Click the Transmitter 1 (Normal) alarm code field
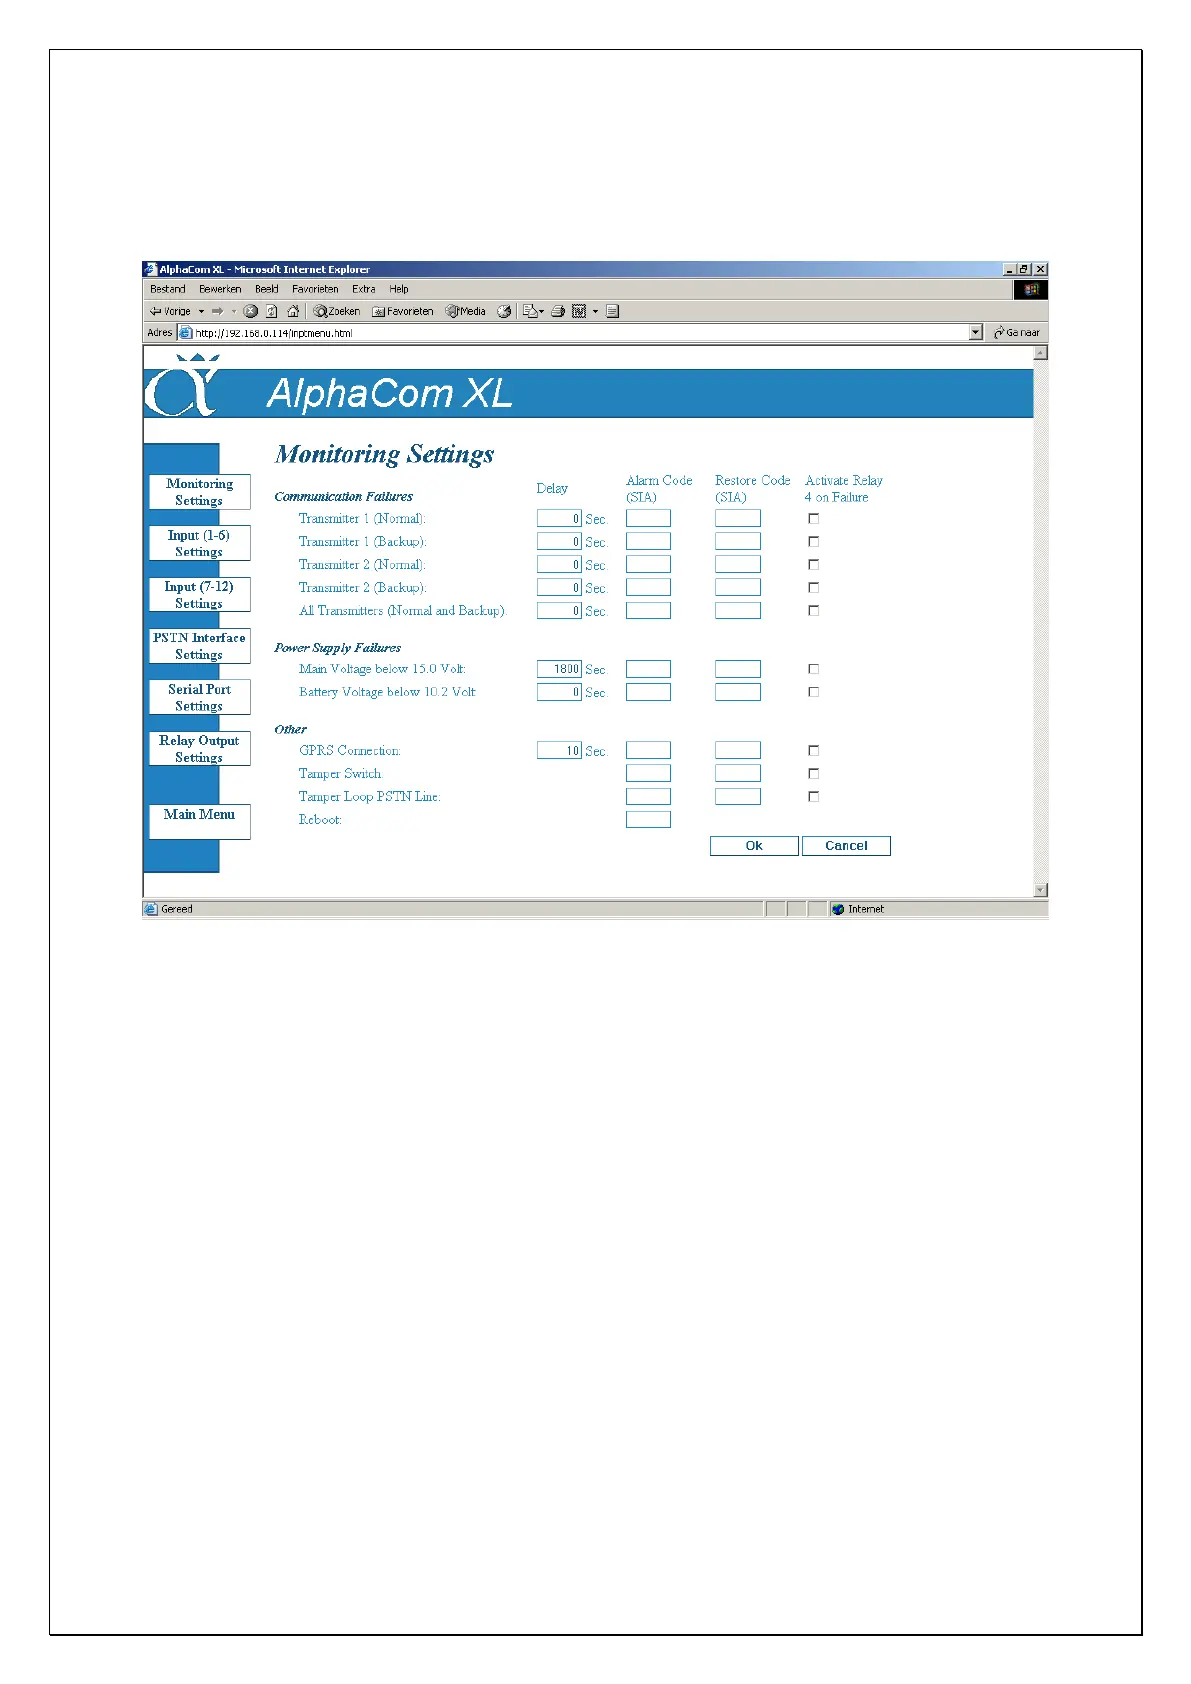Image resolution: width=1191 pixels, height=1684 pixels. coord(648,518)
